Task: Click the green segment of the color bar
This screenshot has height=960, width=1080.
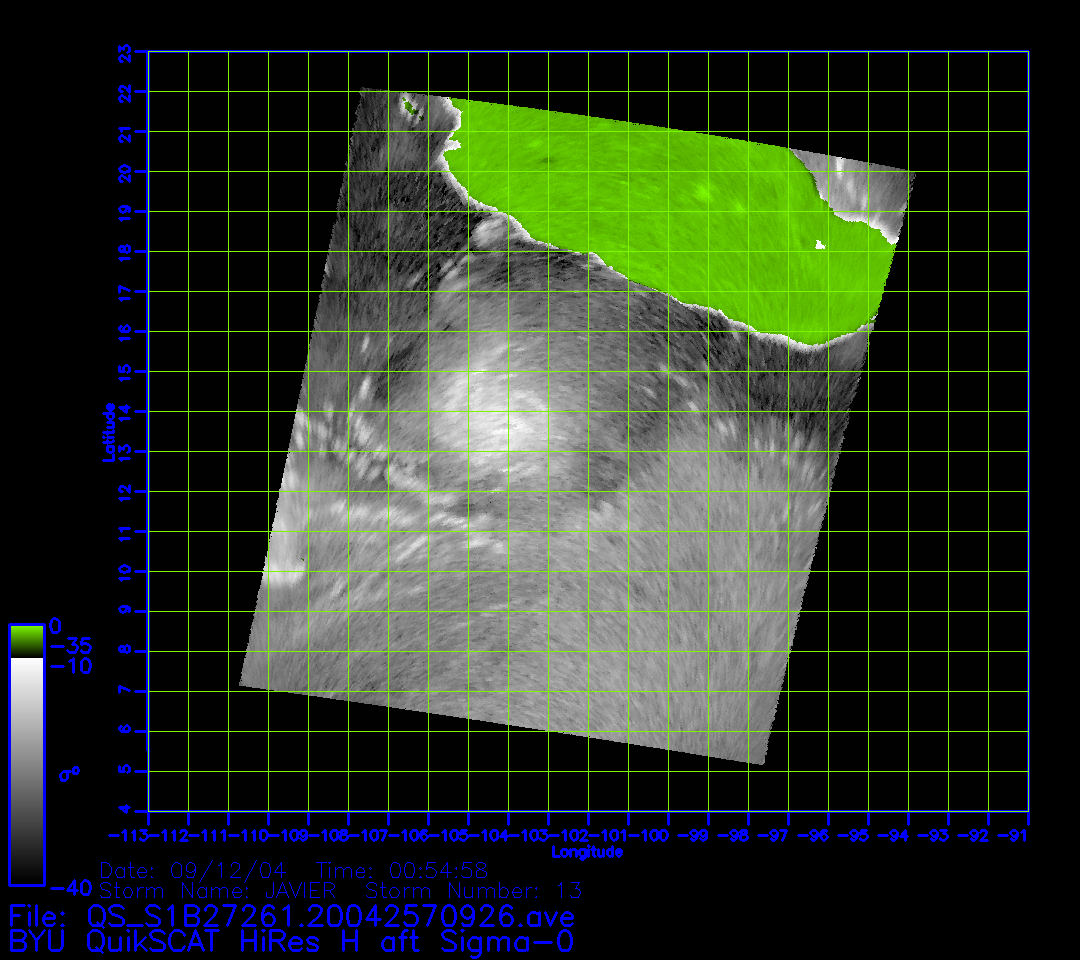Action: 26,640
